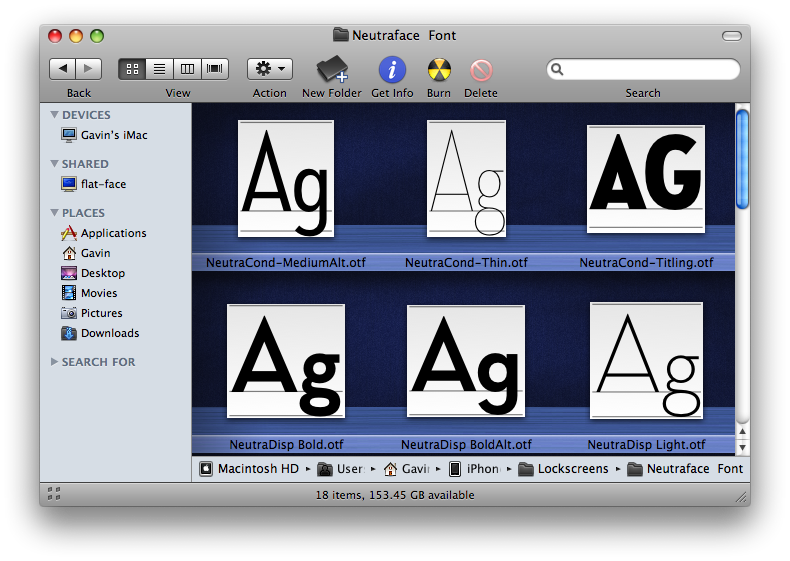Open Gavin home folder in the sidebar
The image size is (790, 561).
pyautogui.click(x=86, y=253)
